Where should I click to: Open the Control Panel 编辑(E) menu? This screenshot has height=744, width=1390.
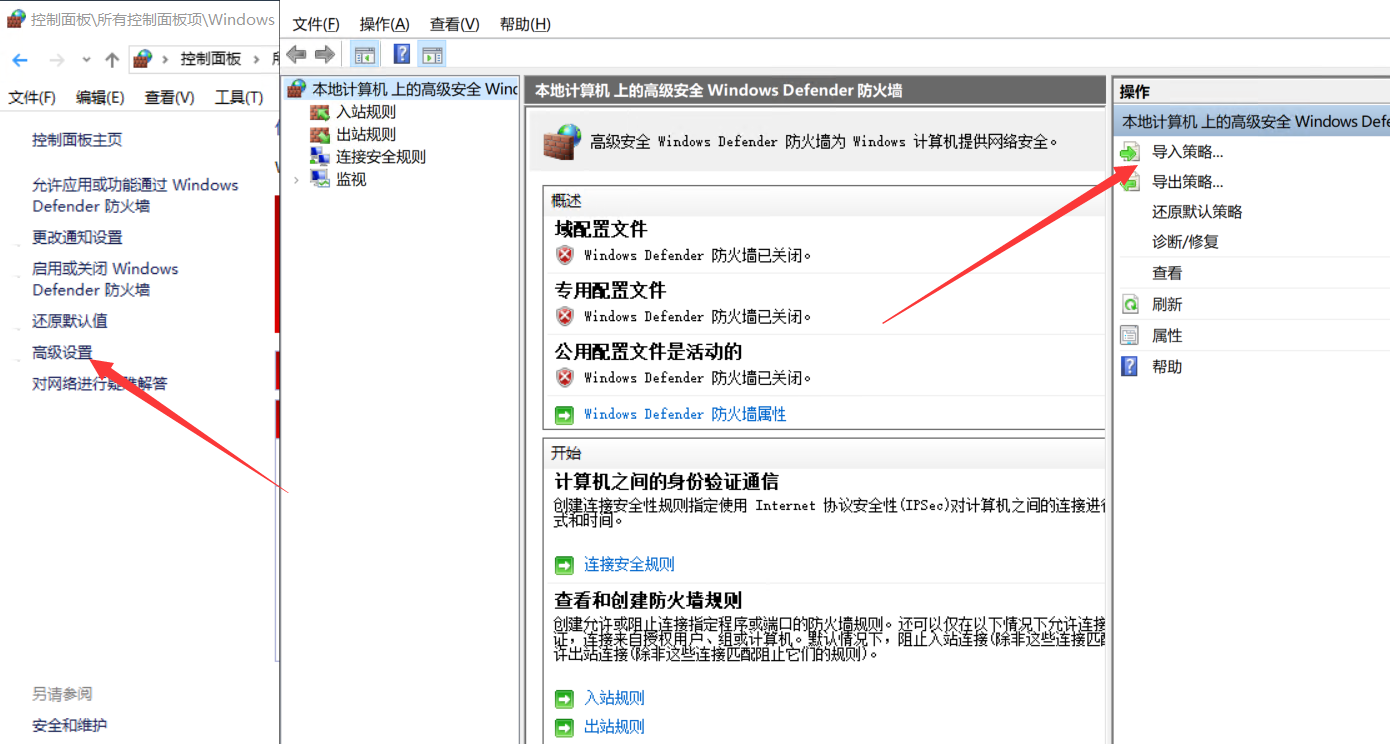pos(100,97)
